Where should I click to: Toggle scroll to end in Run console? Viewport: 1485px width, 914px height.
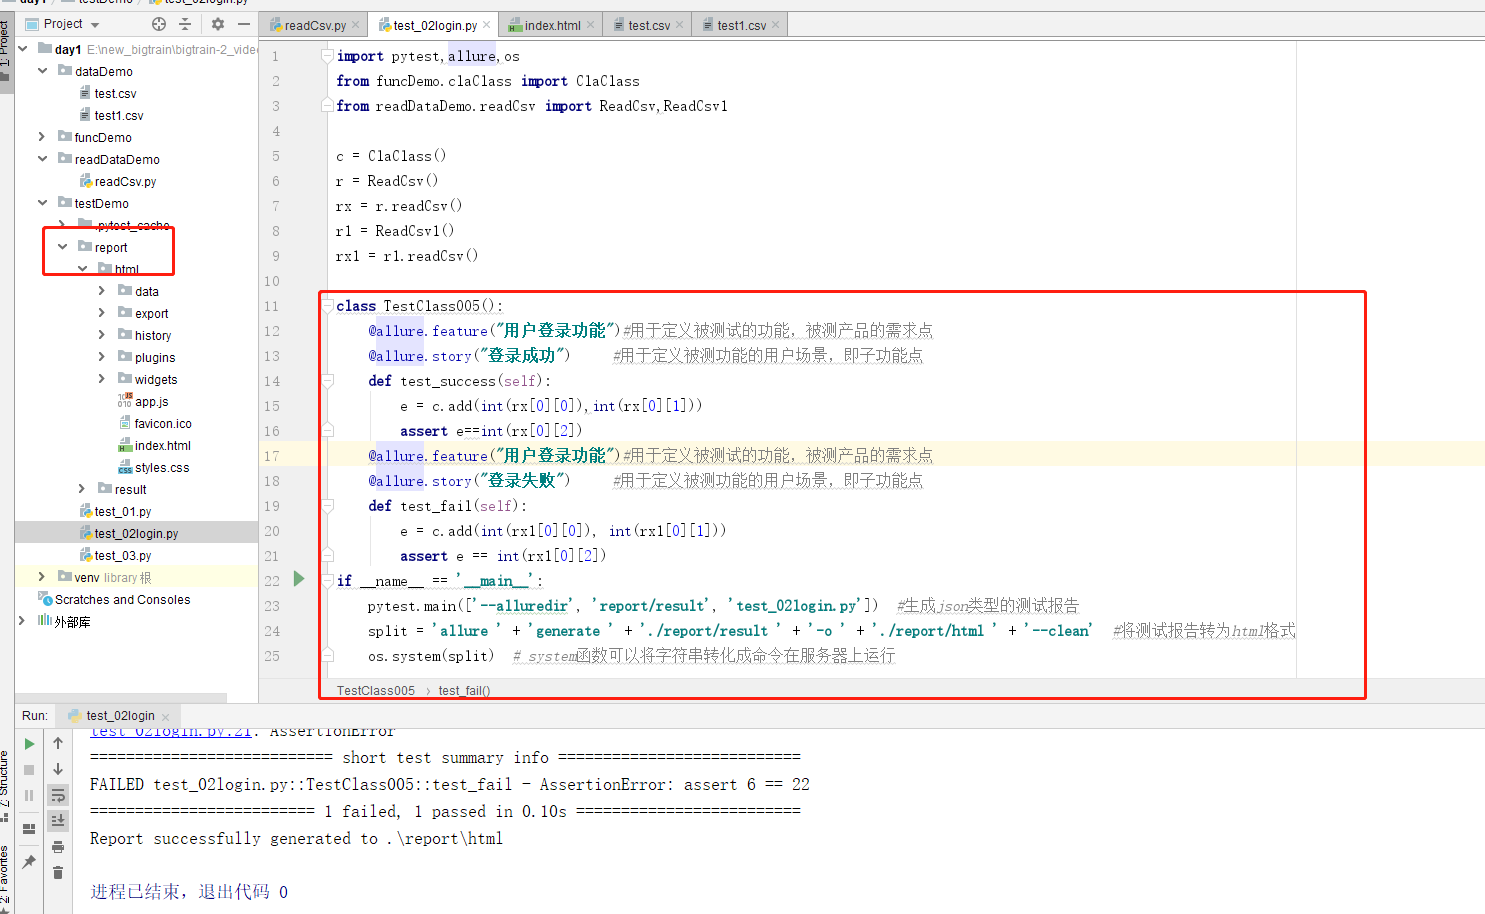58,821
